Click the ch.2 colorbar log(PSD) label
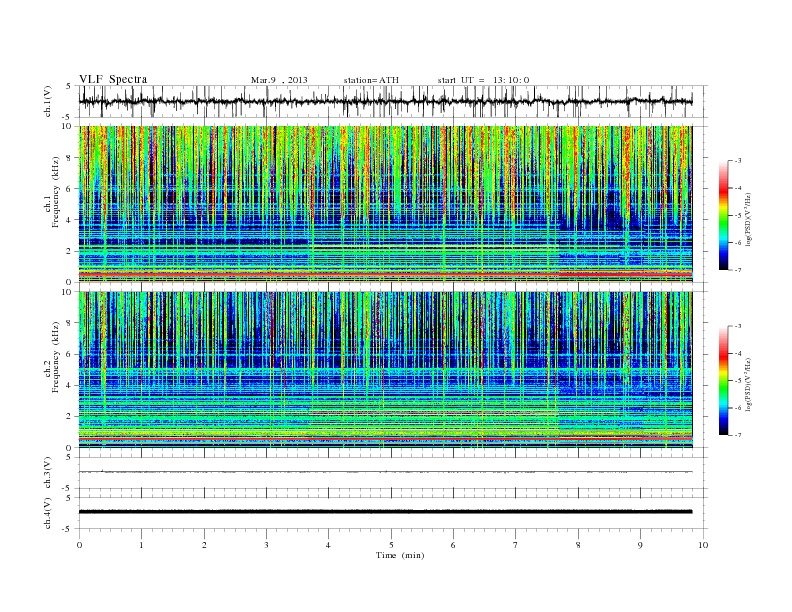This screenshot has height=612, width=792. click(x=749, y=385)
